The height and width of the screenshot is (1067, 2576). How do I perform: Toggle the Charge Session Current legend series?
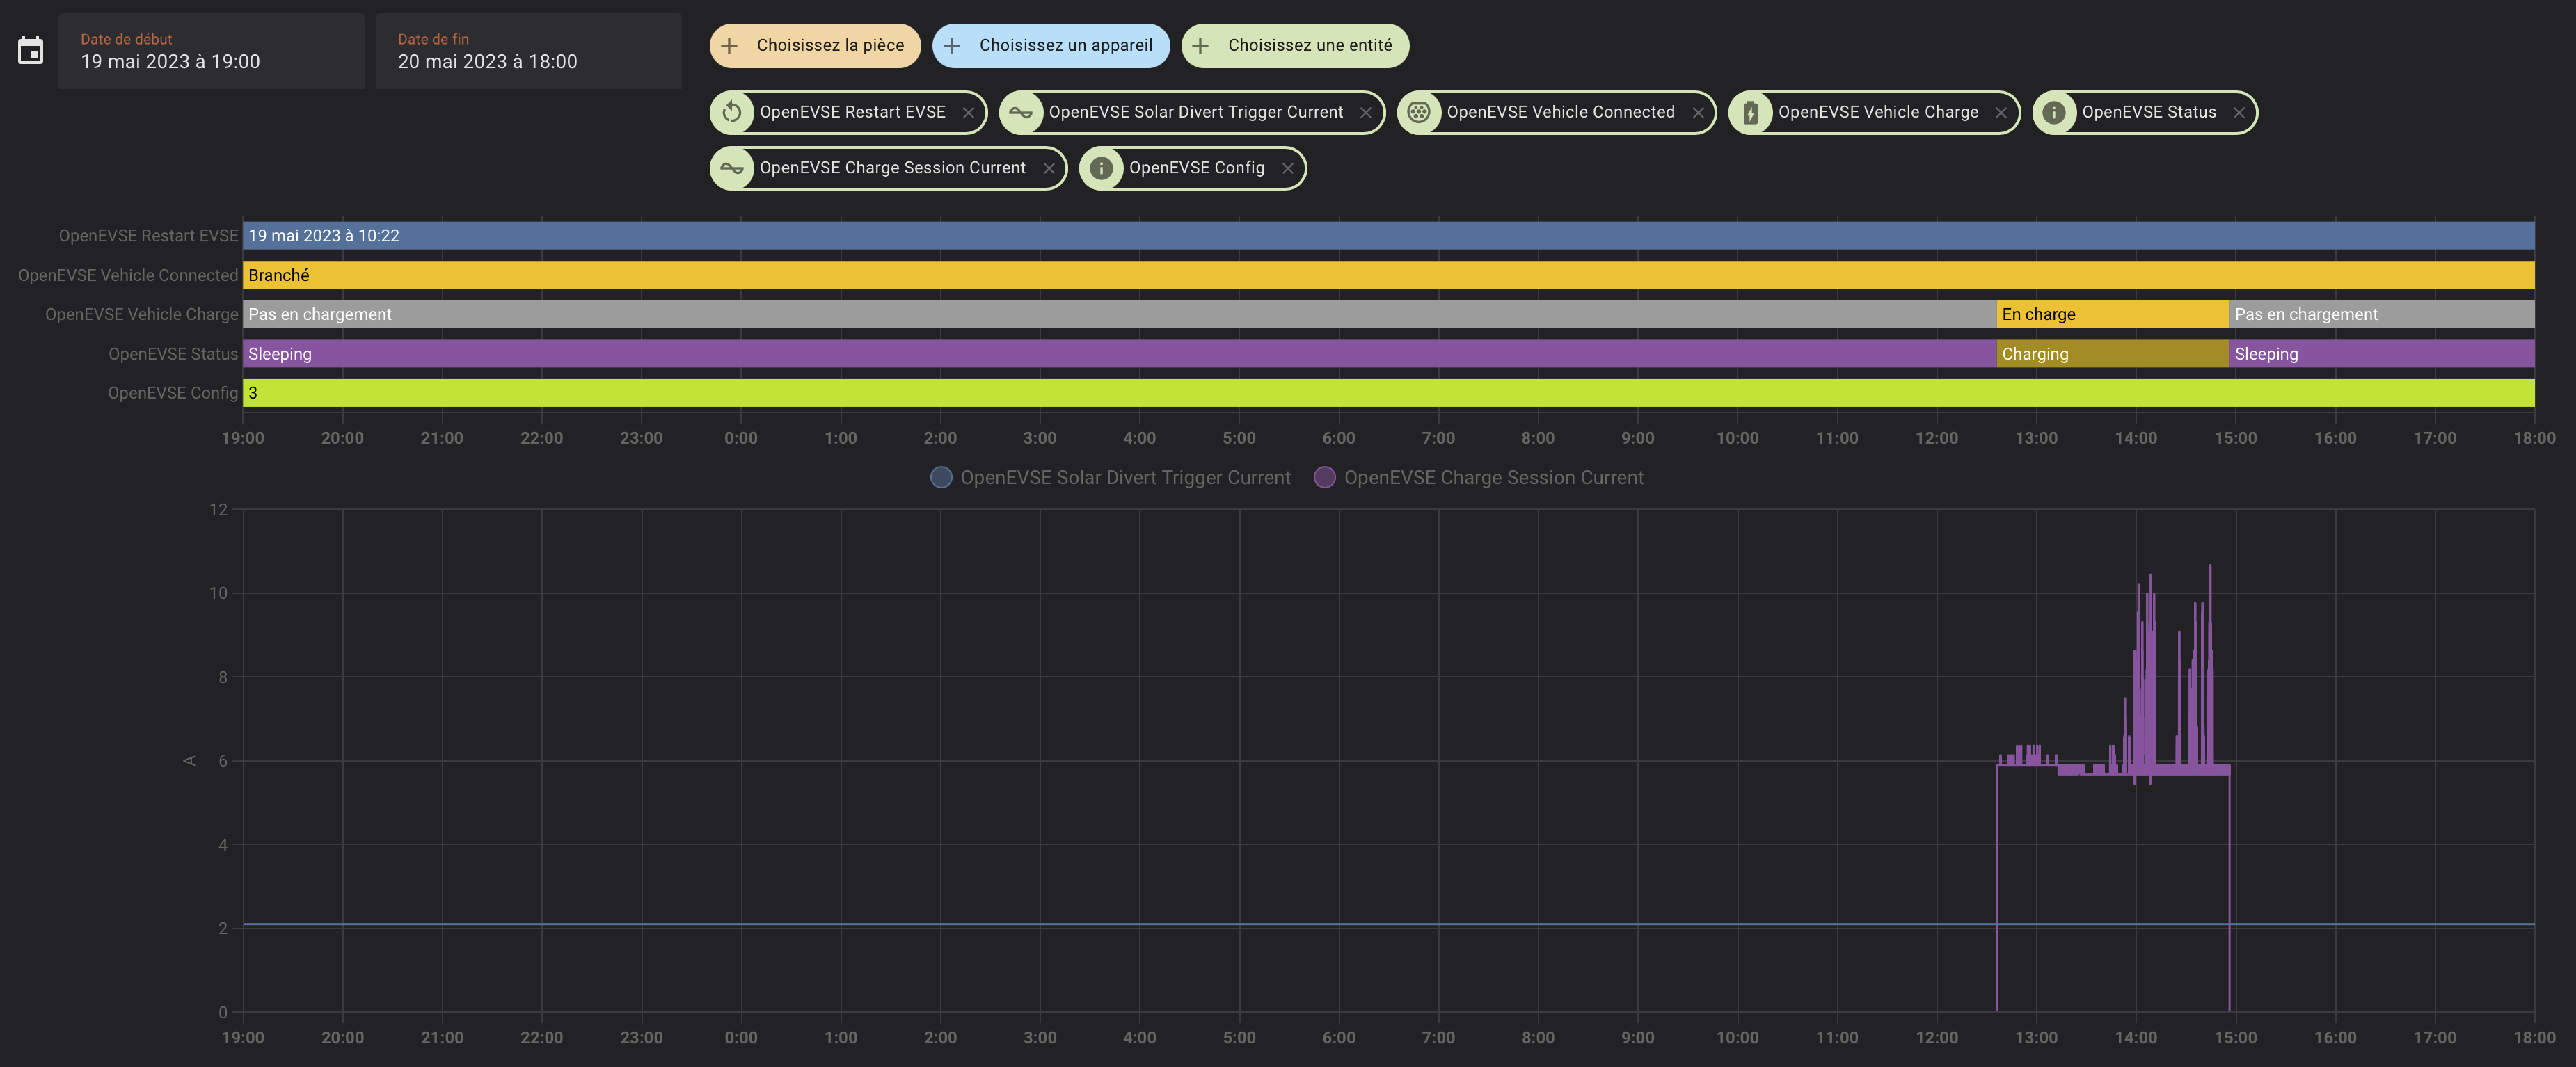[1479, 478]
